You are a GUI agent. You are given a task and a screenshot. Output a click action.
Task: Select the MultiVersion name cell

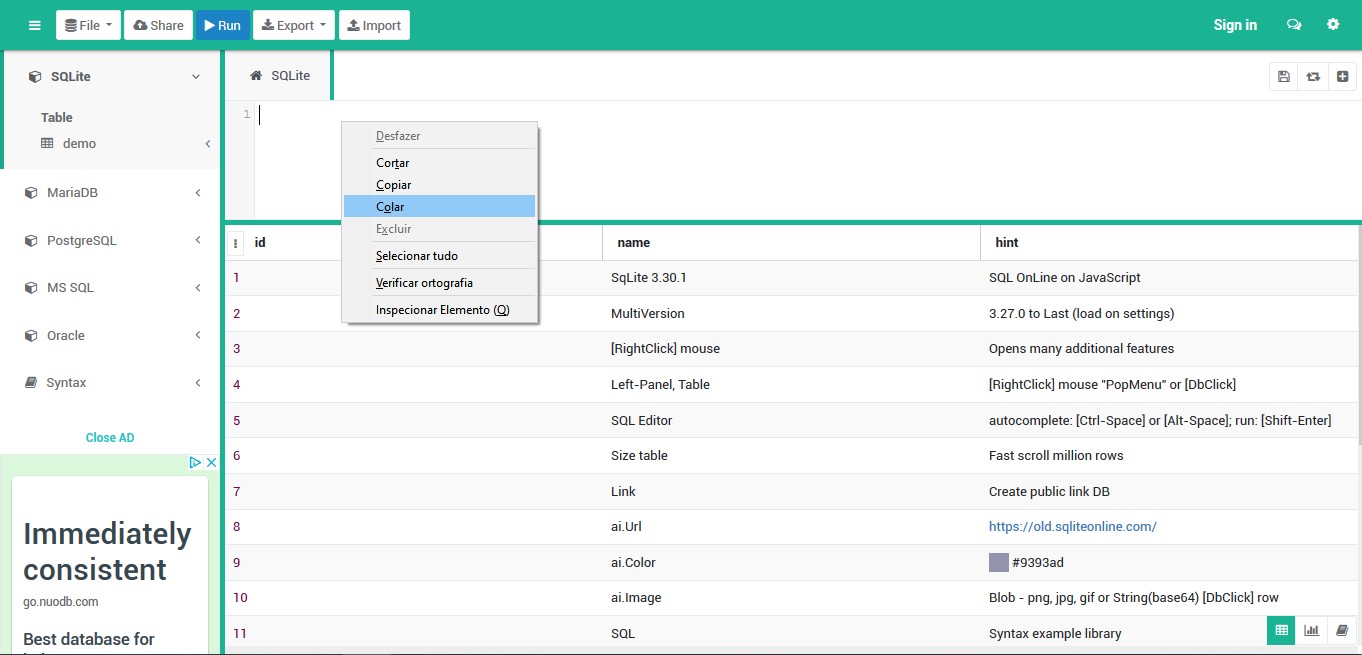click(791, 314)
